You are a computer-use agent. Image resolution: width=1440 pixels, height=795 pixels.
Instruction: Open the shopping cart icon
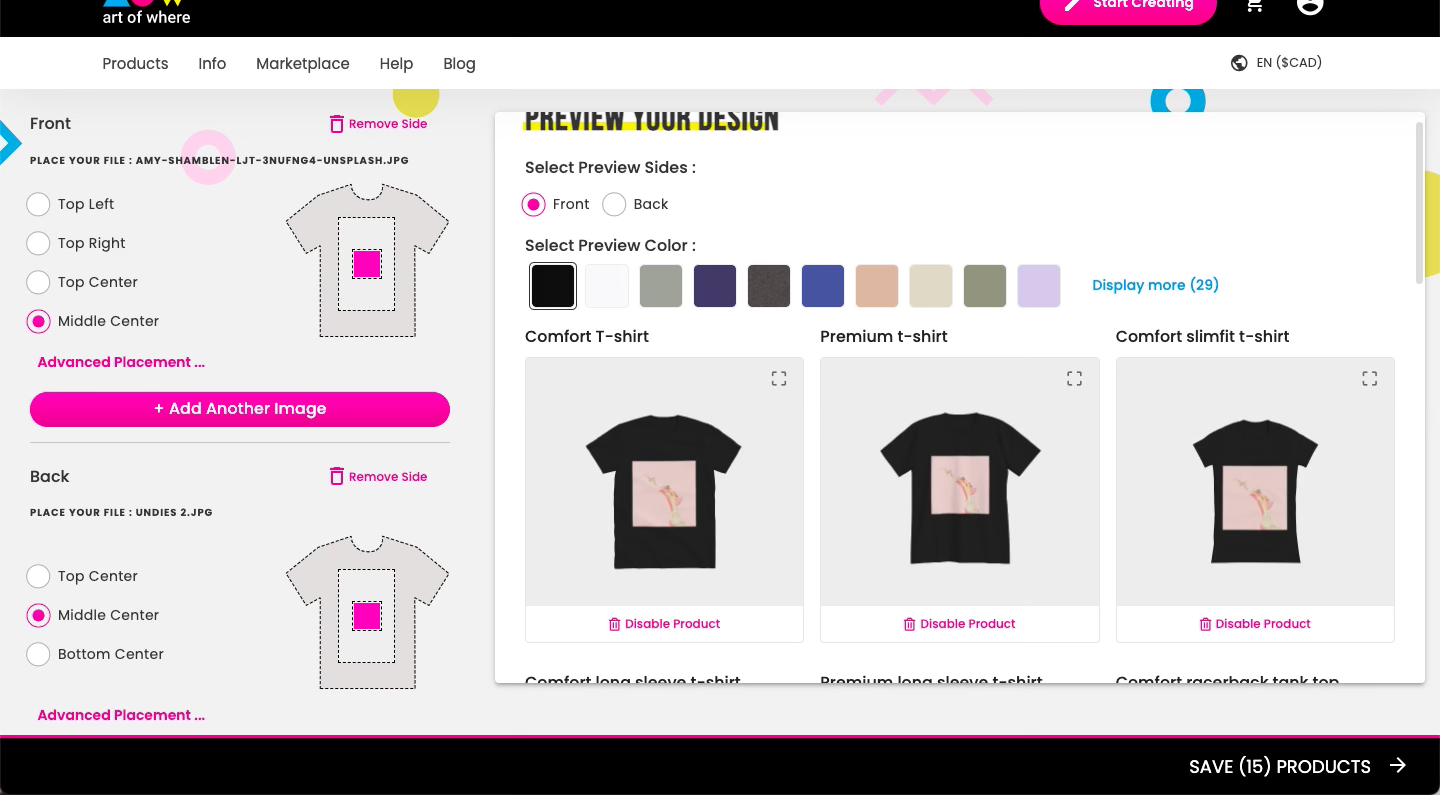click(x=1254, y=5)
